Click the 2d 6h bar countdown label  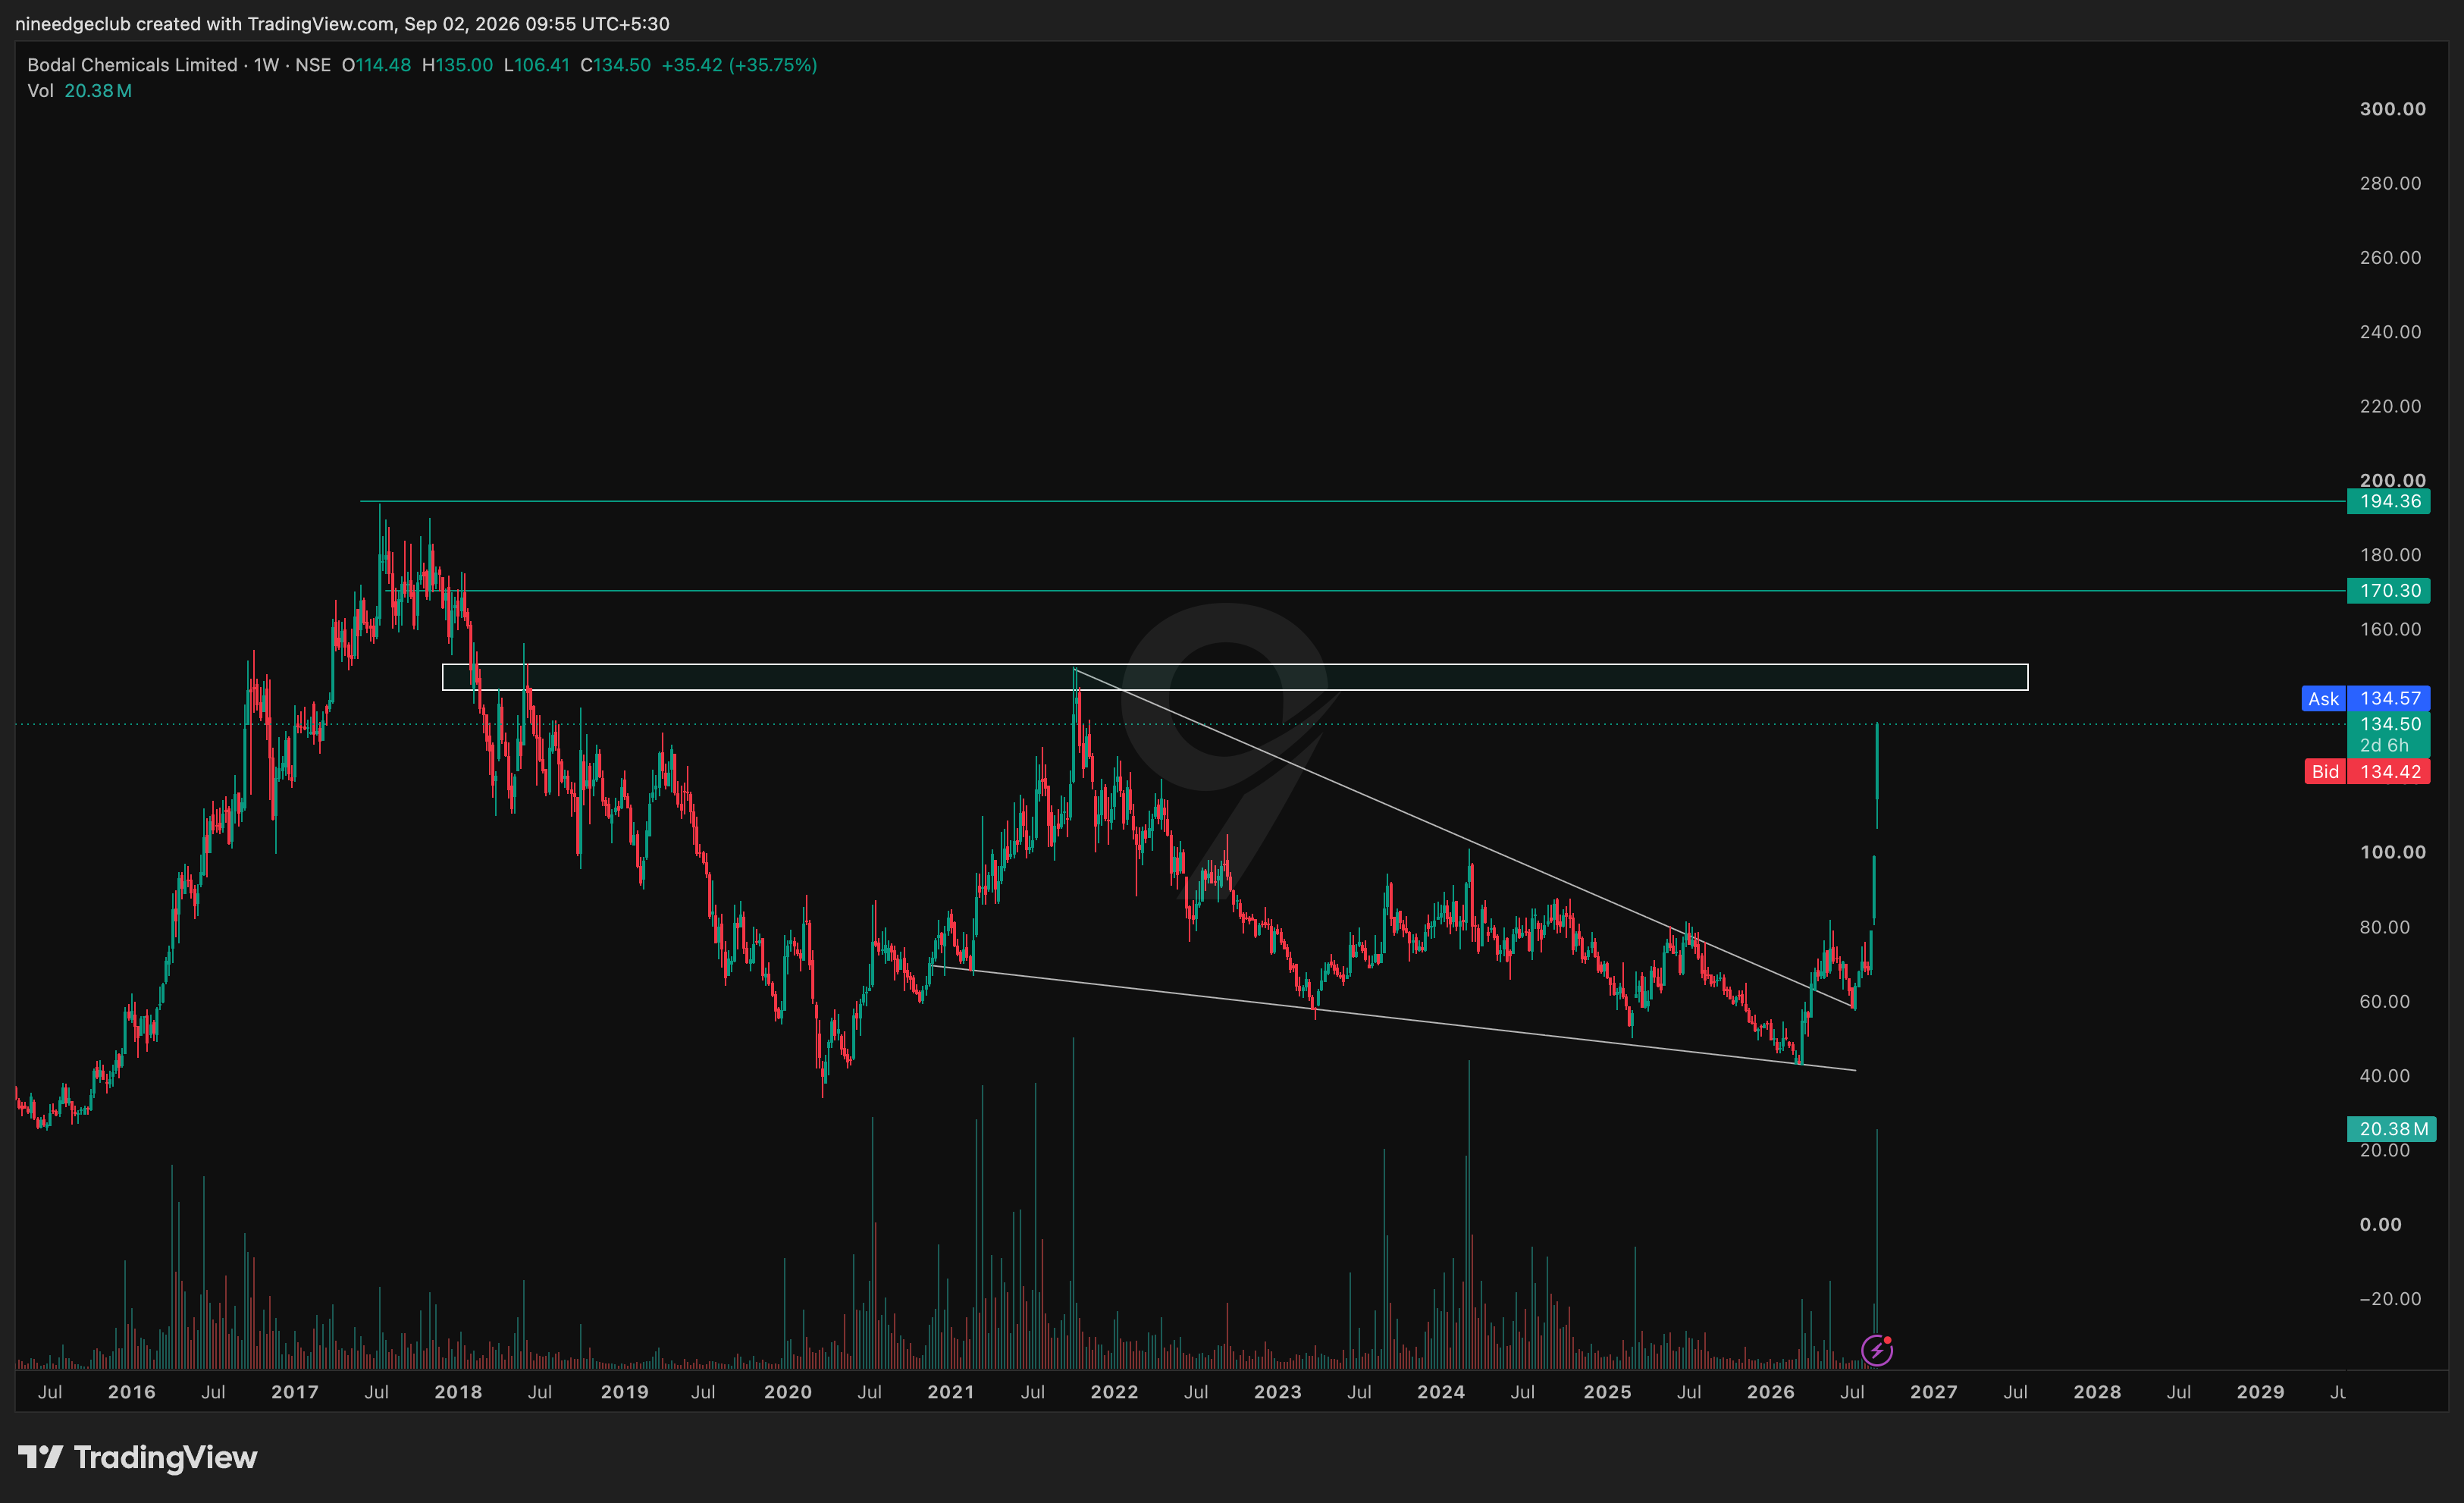[2384, 745]
